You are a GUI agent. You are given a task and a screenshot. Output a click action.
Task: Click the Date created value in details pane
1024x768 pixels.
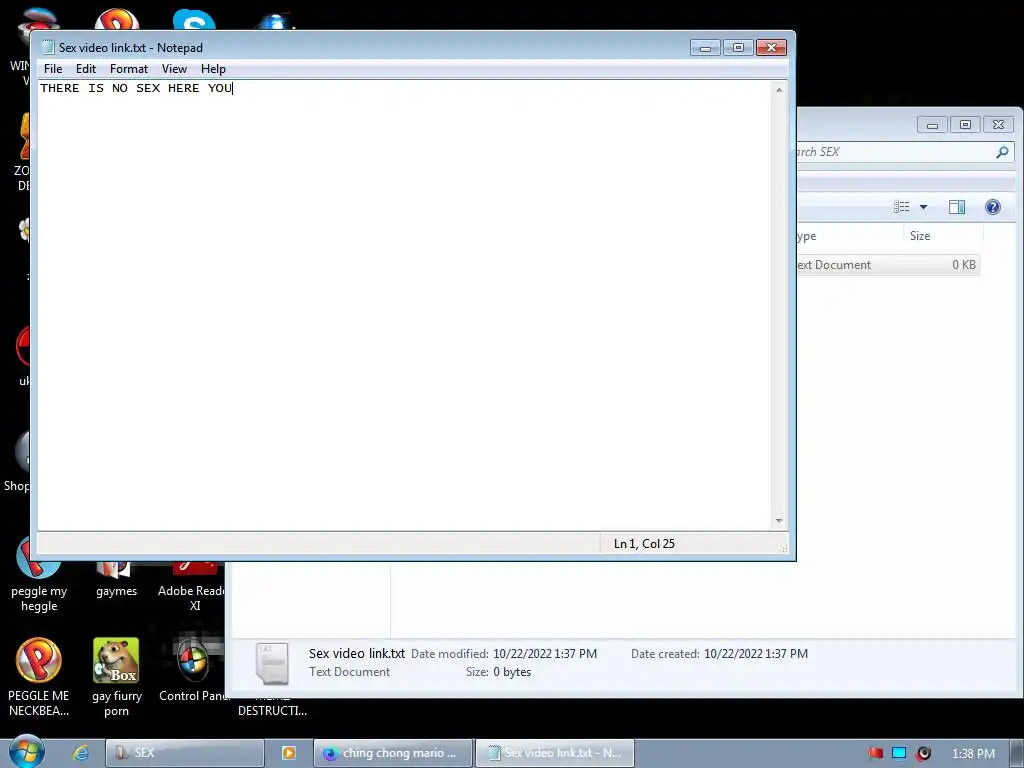point(756,654)
